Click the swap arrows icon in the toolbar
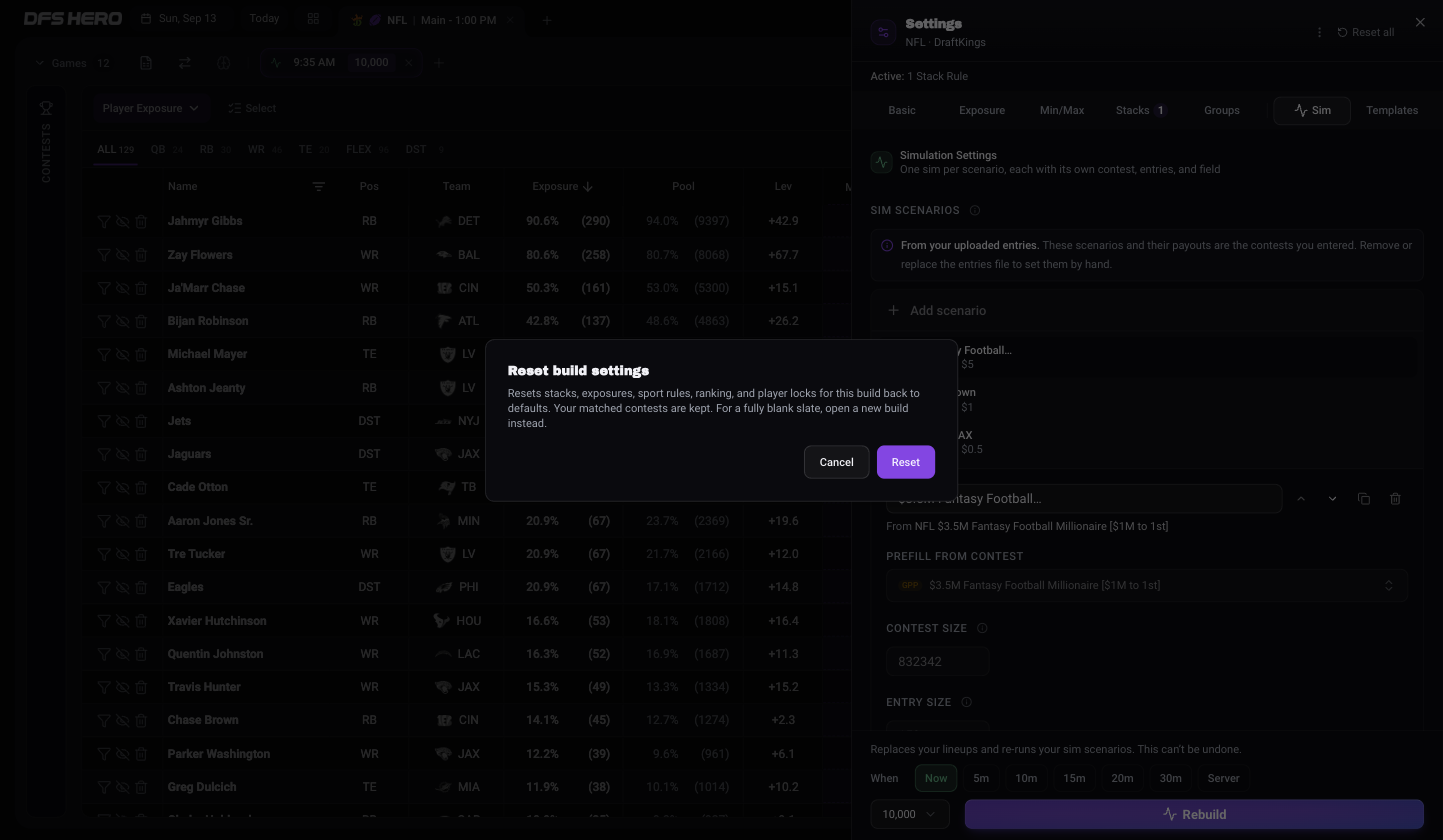Image resolution: width=1443 pixels, height=840 pixels. click(x=184, y=63)
